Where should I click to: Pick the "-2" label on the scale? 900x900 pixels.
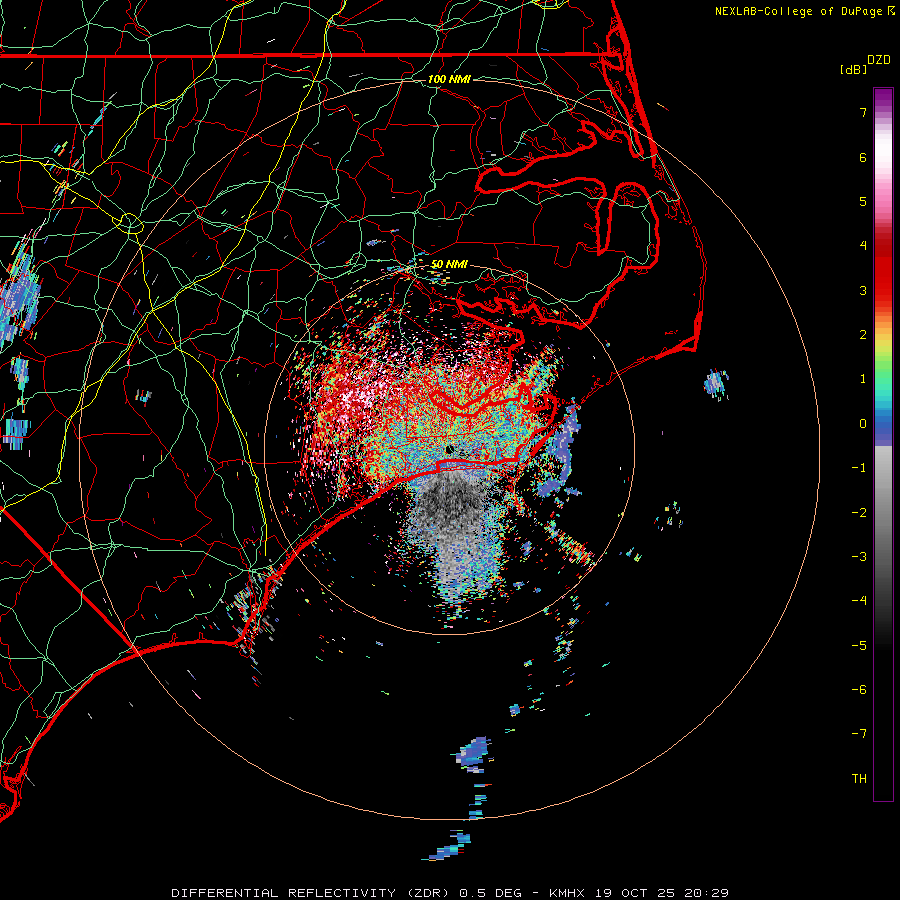tap(859, 512)
